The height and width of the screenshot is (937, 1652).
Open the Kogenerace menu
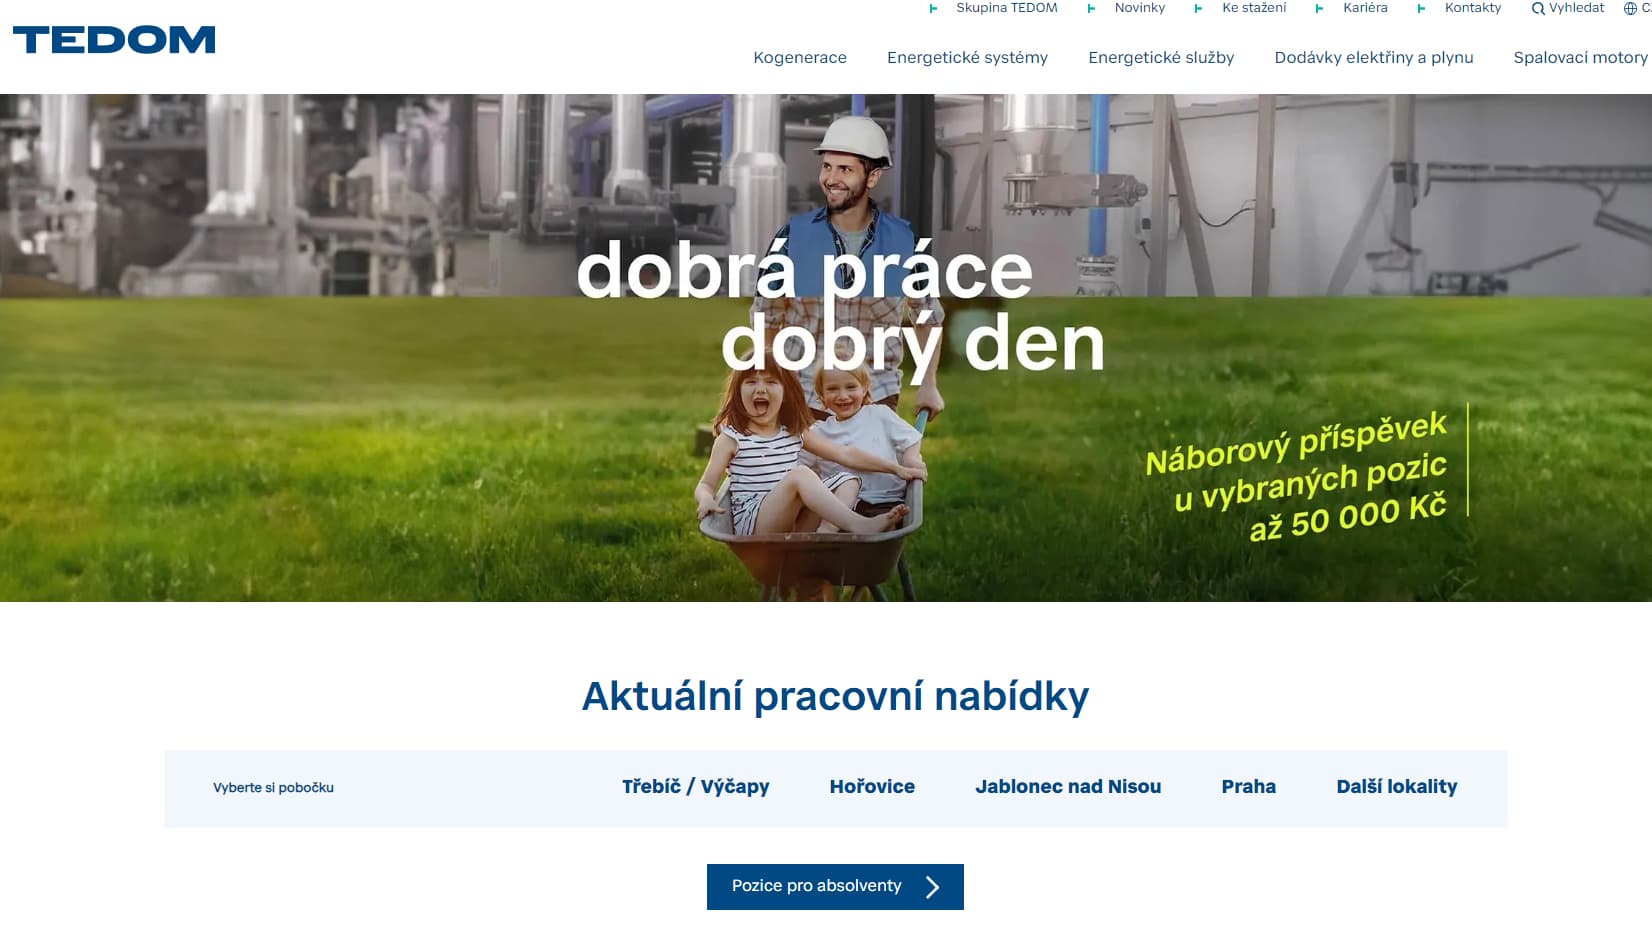click(x=799, y=58)
